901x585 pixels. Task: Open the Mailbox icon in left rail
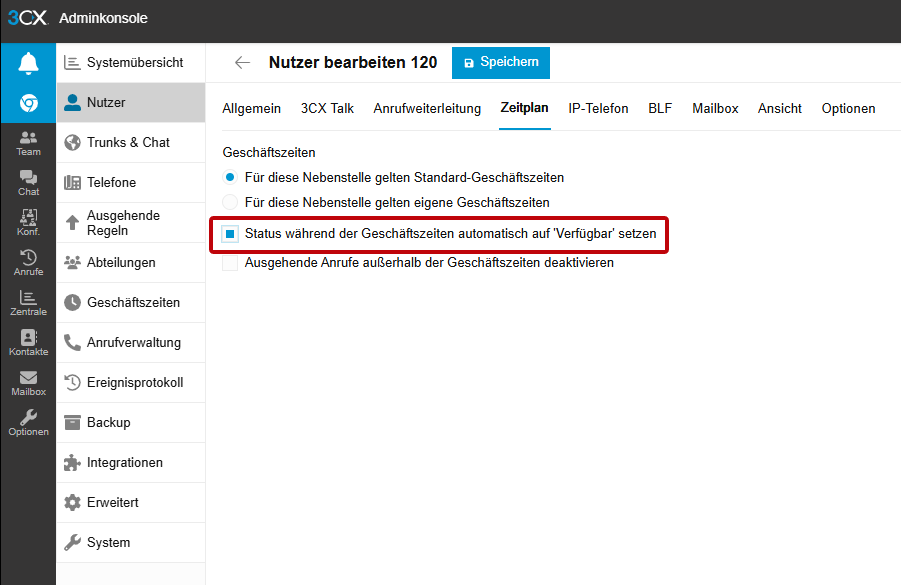pyautogui.click(x=28, y=383)
